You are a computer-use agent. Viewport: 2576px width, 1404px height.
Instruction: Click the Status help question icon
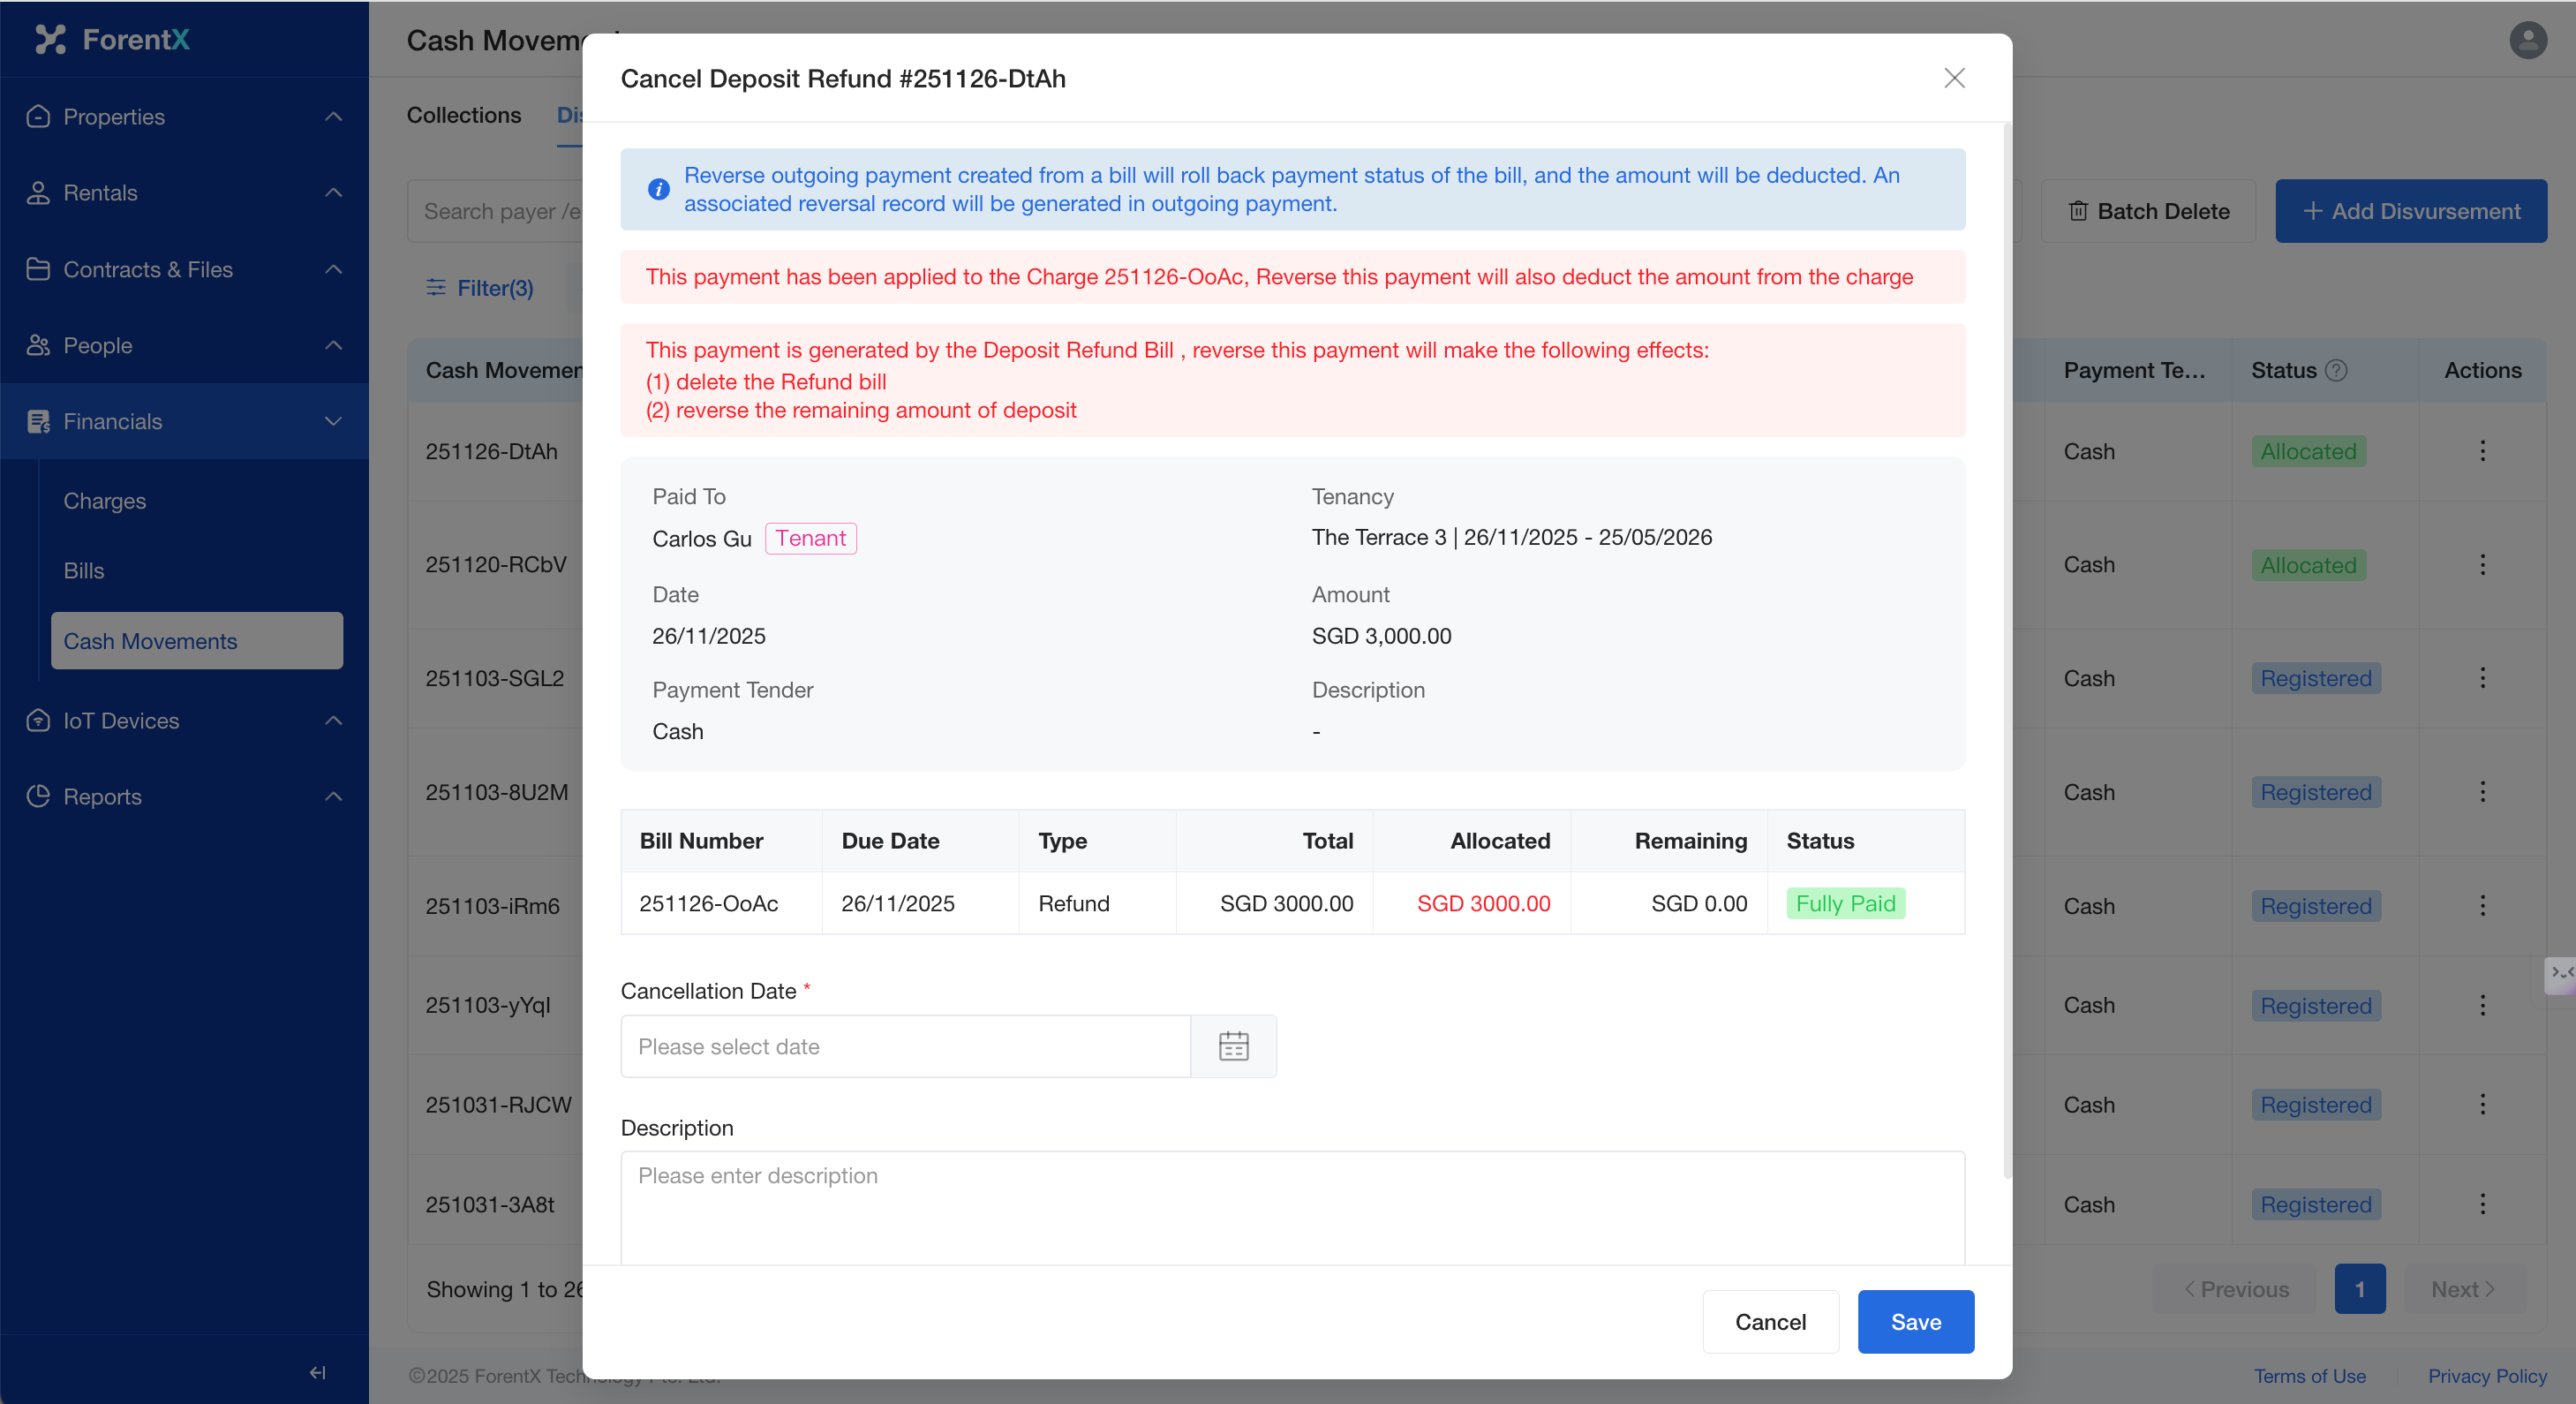pyautogui.click(x=2336, y=370)
